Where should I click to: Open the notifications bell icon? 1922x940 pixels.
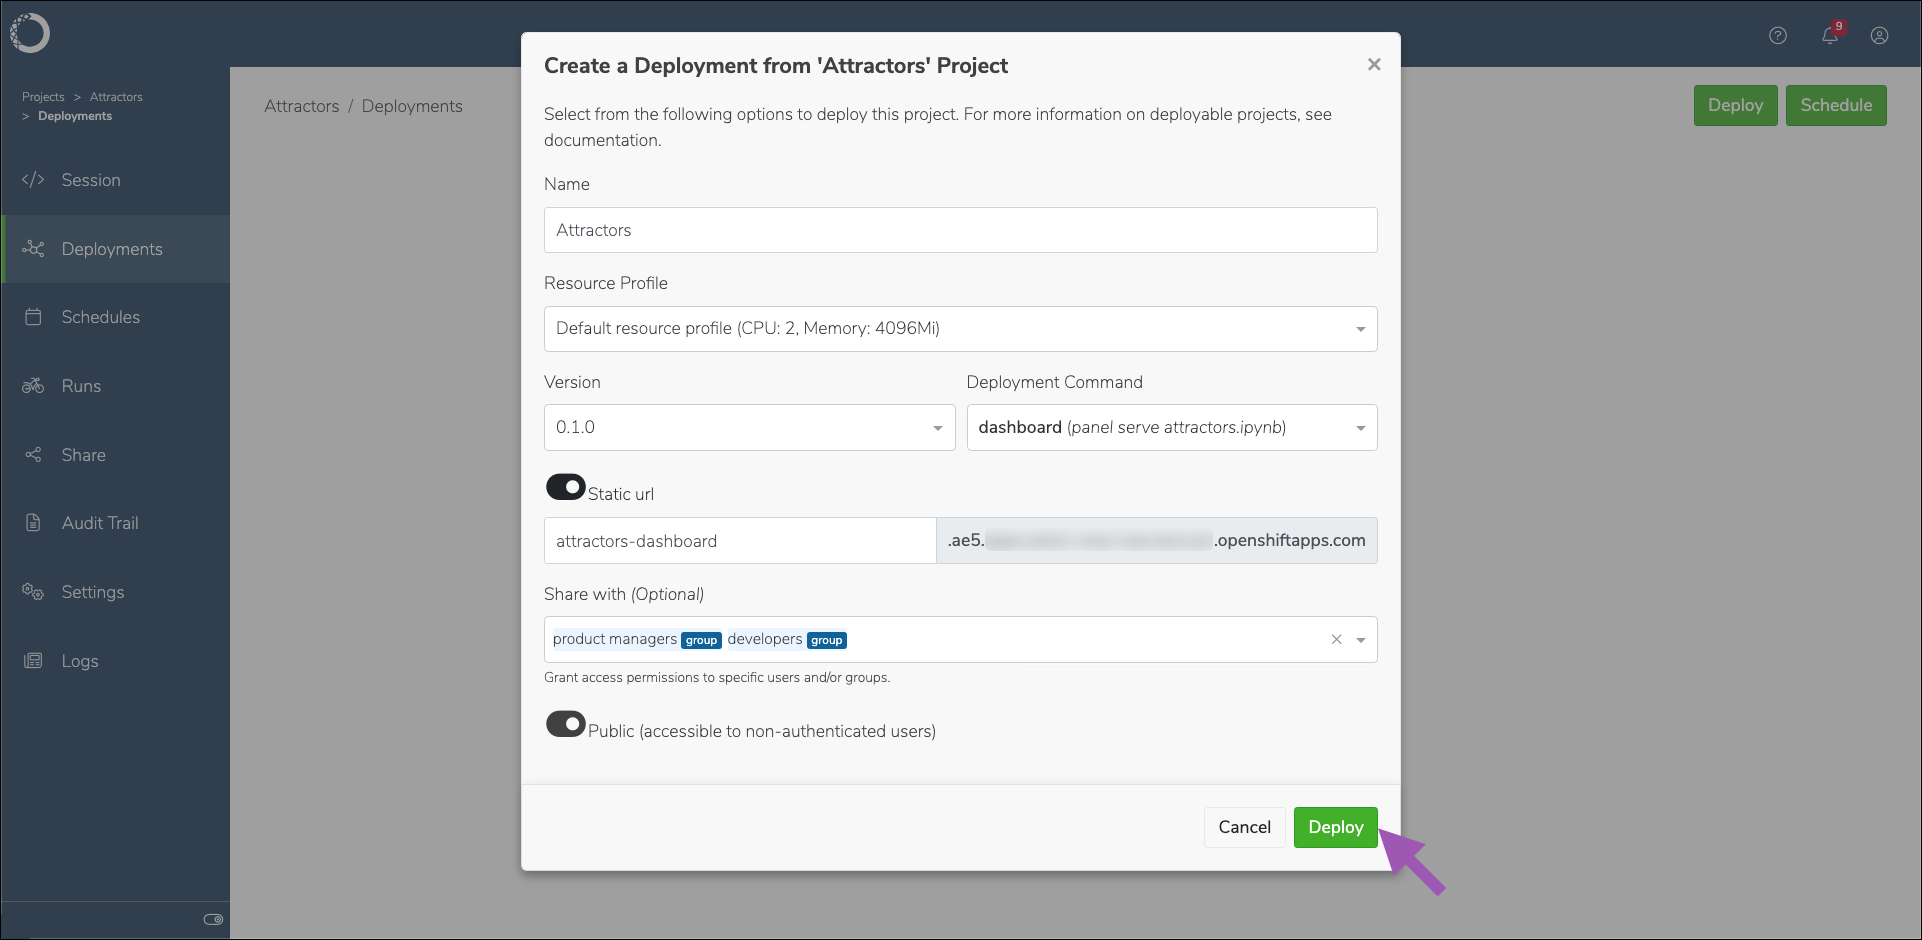1830,36
